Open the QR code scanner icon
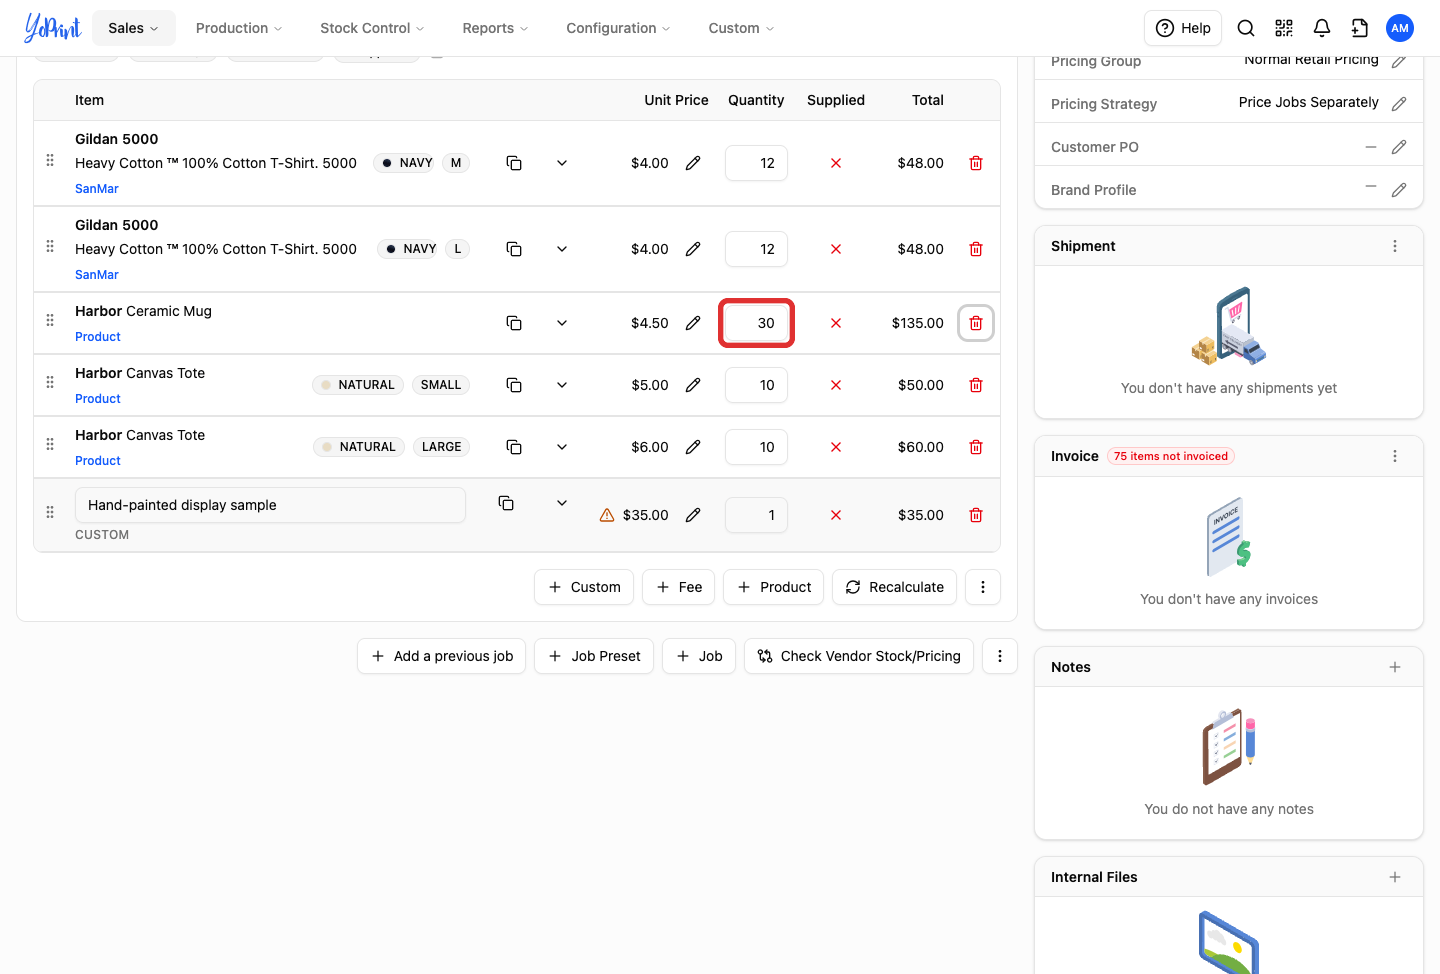1440x974 pixels. [x=1284, y=28]
